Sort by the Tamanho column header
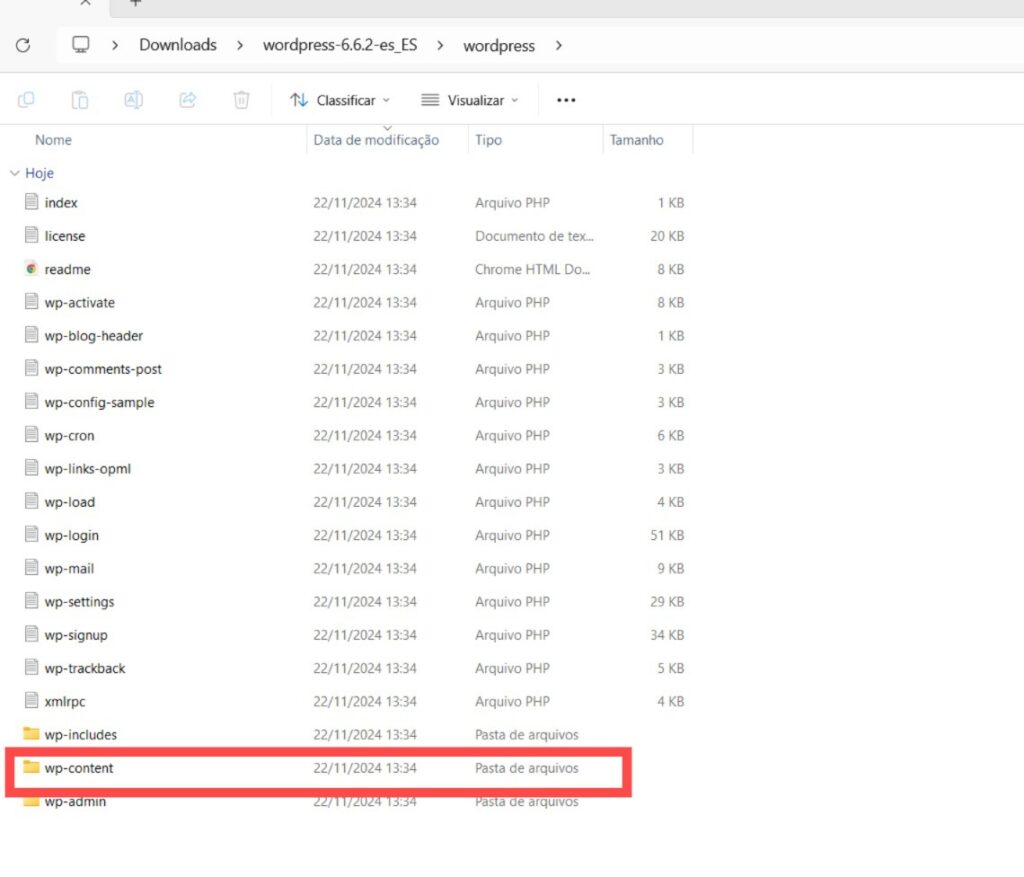Viewport: 1024px width, 877px height. [x=636, y=140]
